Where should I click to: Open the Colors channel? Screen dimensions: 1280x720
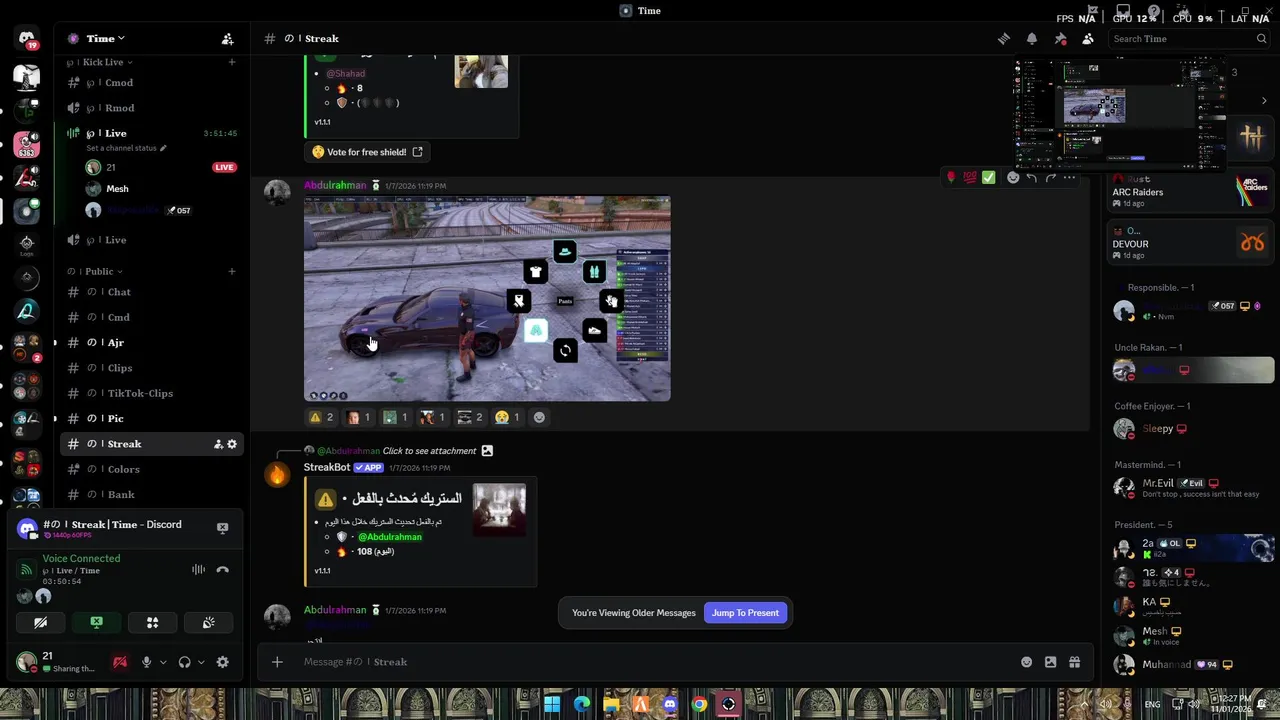point(150,469)
